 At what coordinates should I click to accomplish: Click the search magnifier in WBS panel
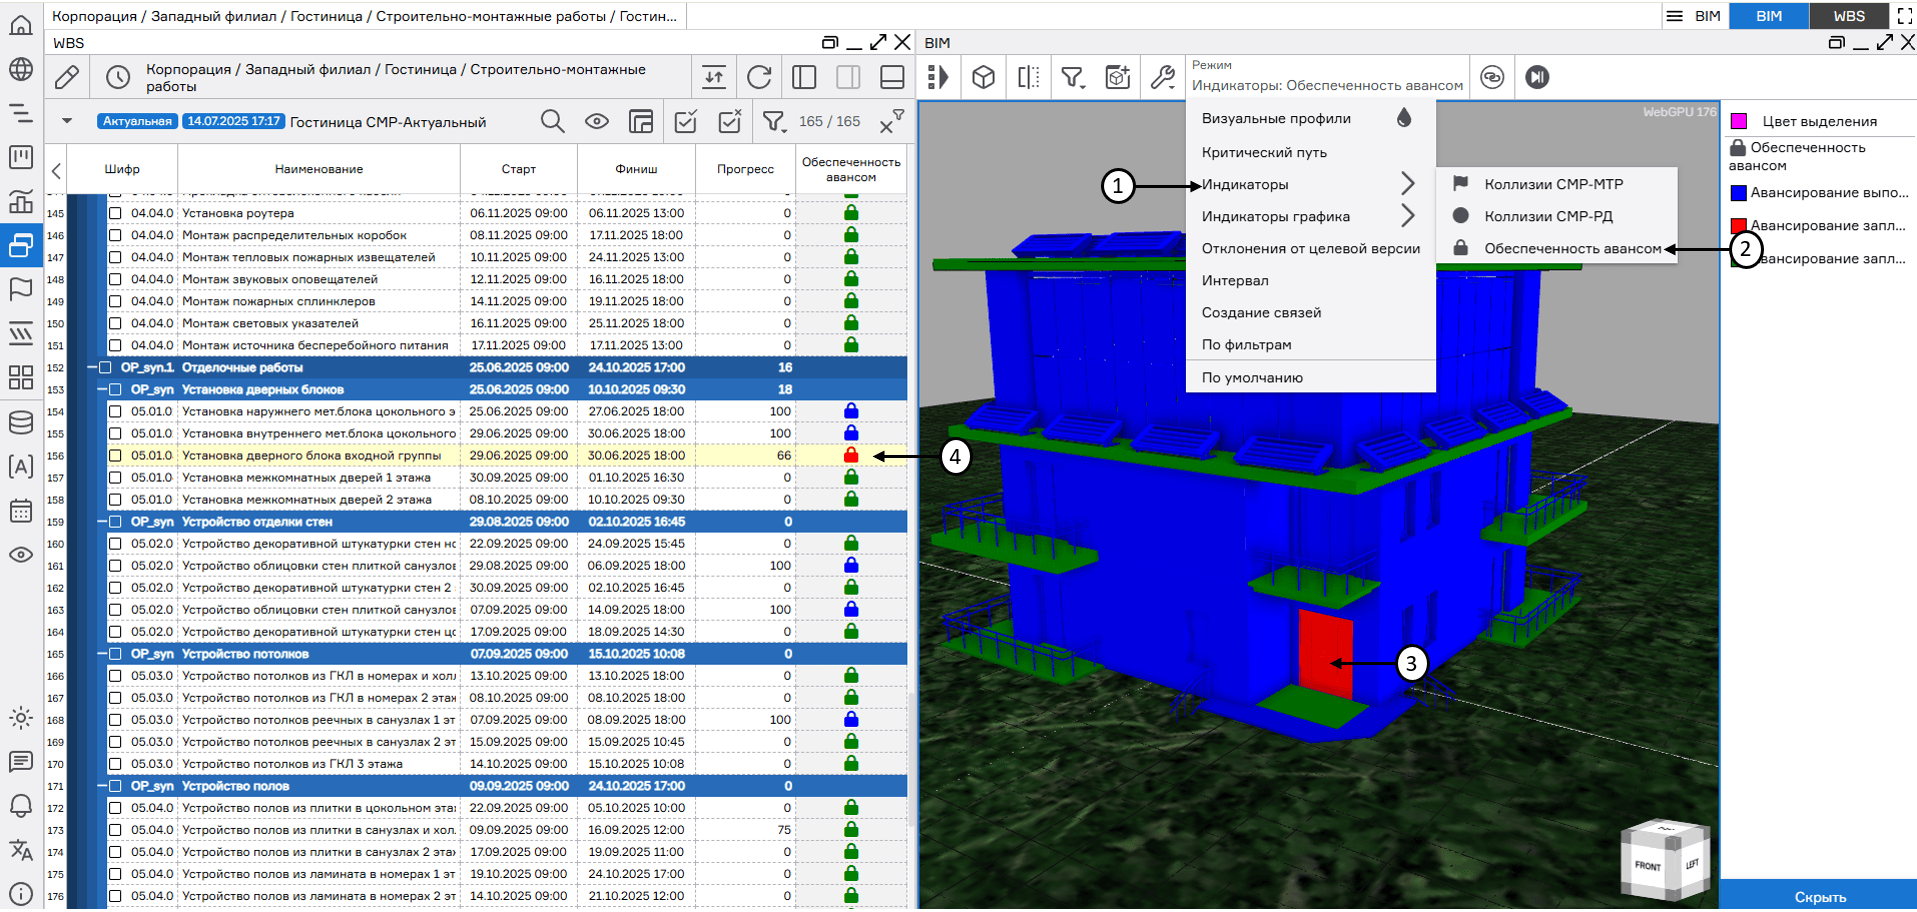[552, 122]
